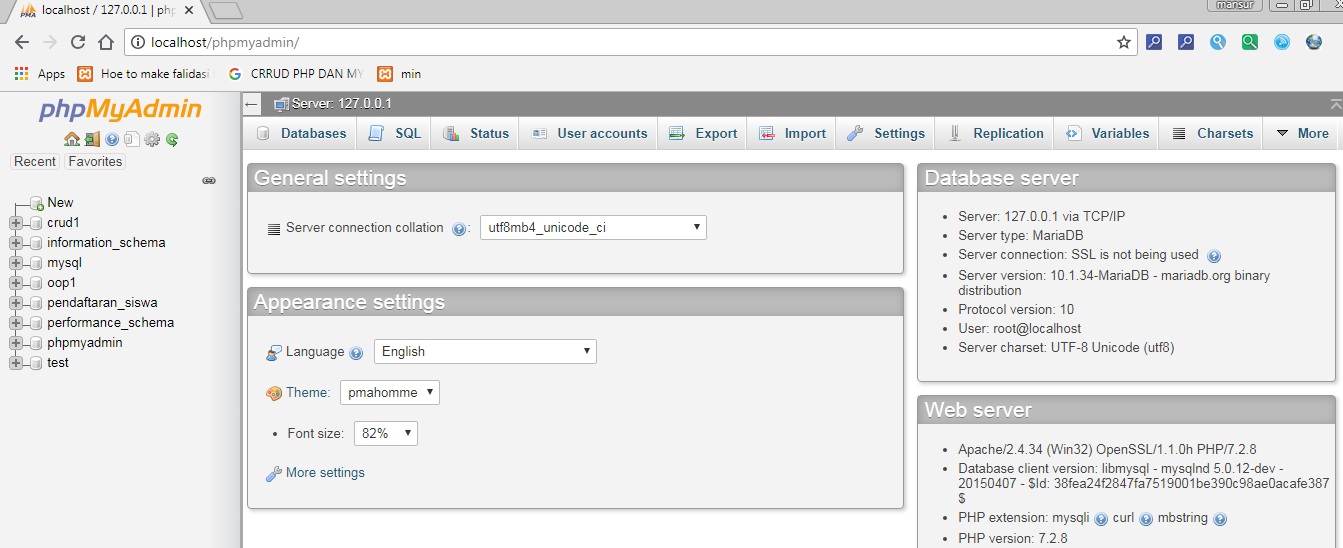1343x548 pixels.
Task: Open the Theme dropdown showing pmahomme
Action: tap(390, 393)
